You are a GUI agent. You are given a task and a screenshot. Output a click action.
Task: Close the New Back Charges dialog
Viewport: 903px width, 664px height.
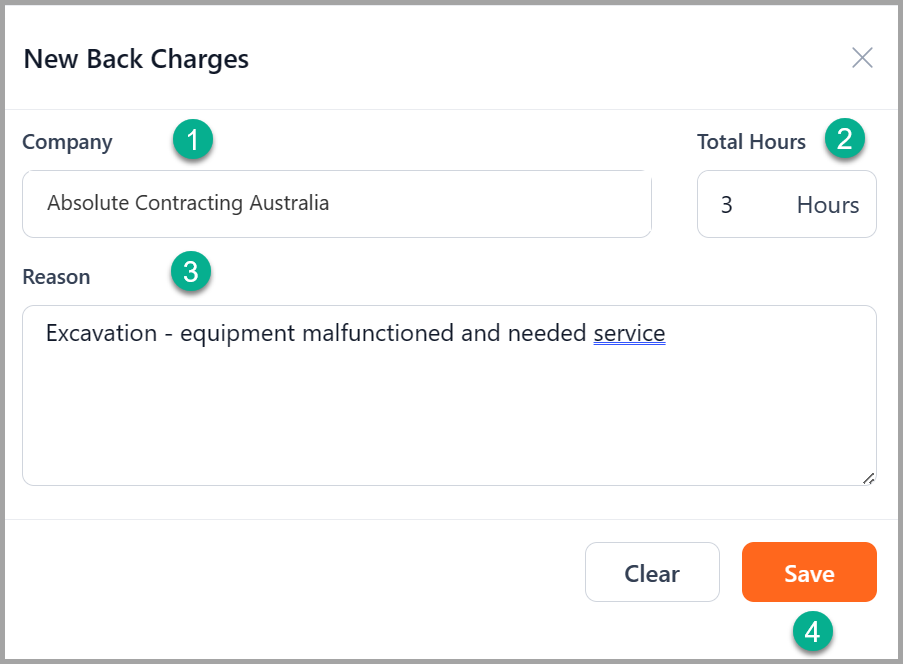862,58
